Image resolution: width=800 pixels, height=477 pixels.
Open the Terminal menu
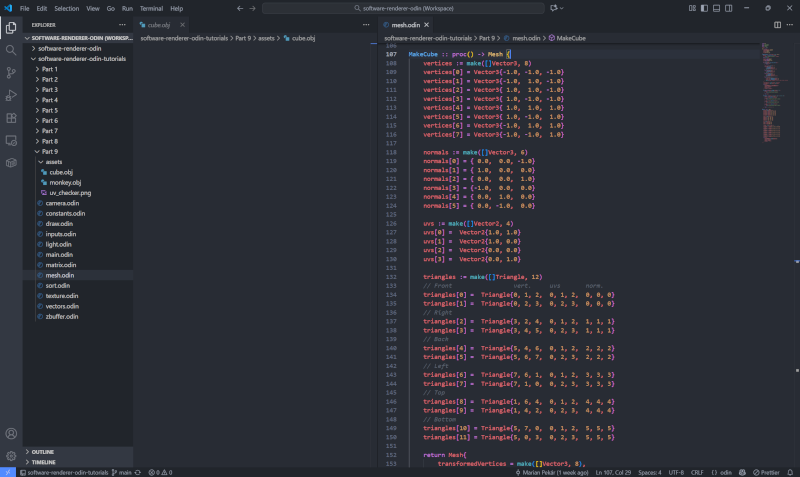pyautogui.click(x=152, y=8)
